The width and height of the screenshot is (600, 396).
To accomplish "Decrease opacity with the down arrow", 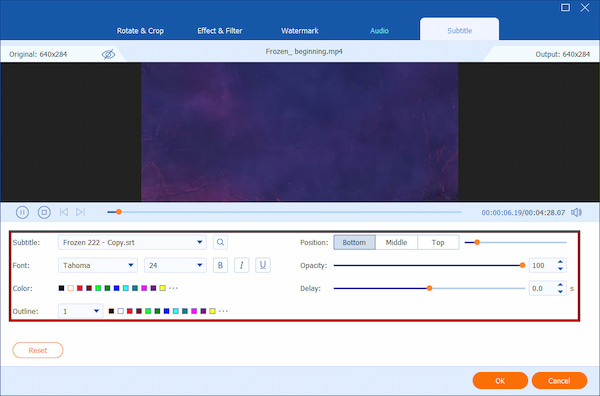I will pos(560,269).
